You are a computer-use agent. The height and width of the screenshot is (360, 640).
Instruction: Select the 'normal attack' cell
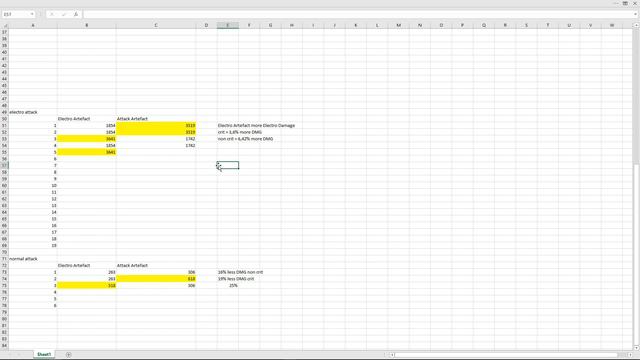[33, 259]
